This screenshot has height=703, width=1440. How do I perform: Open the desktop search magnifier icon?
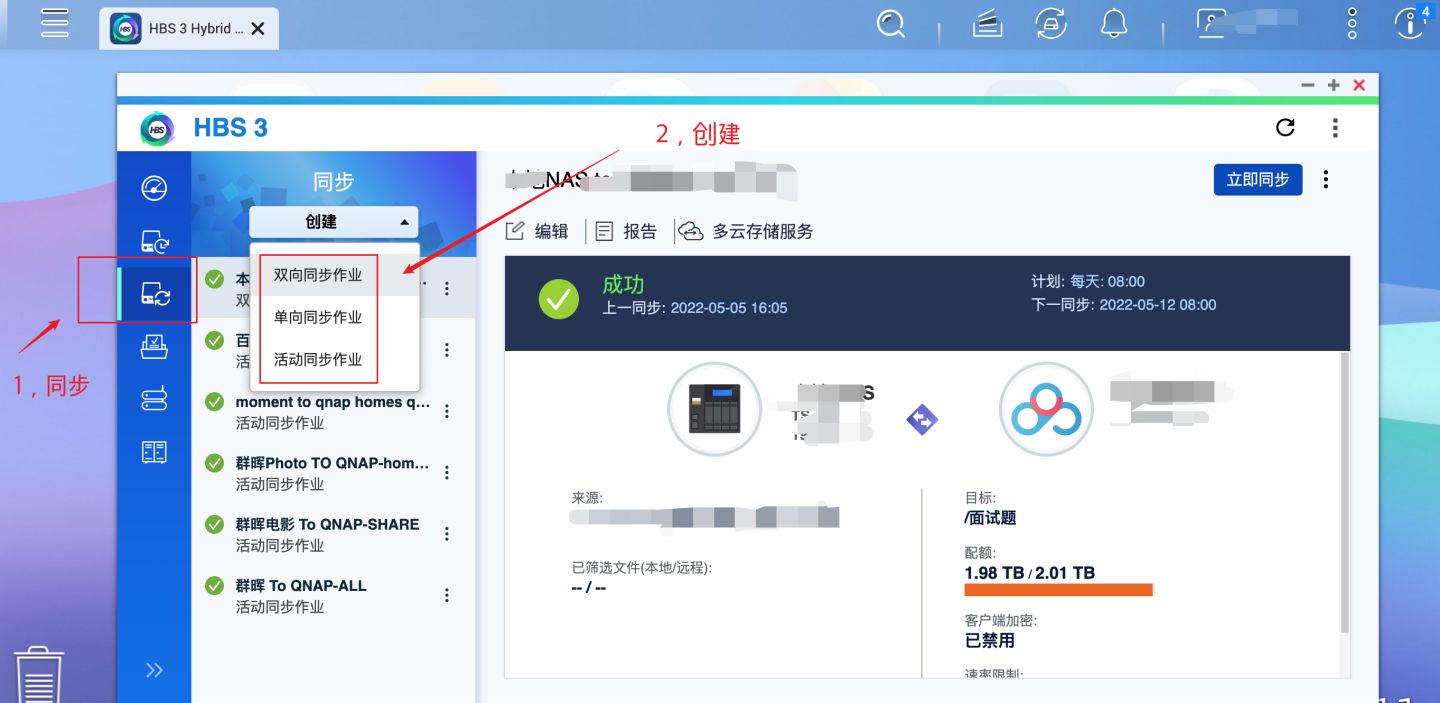(889, 25)
